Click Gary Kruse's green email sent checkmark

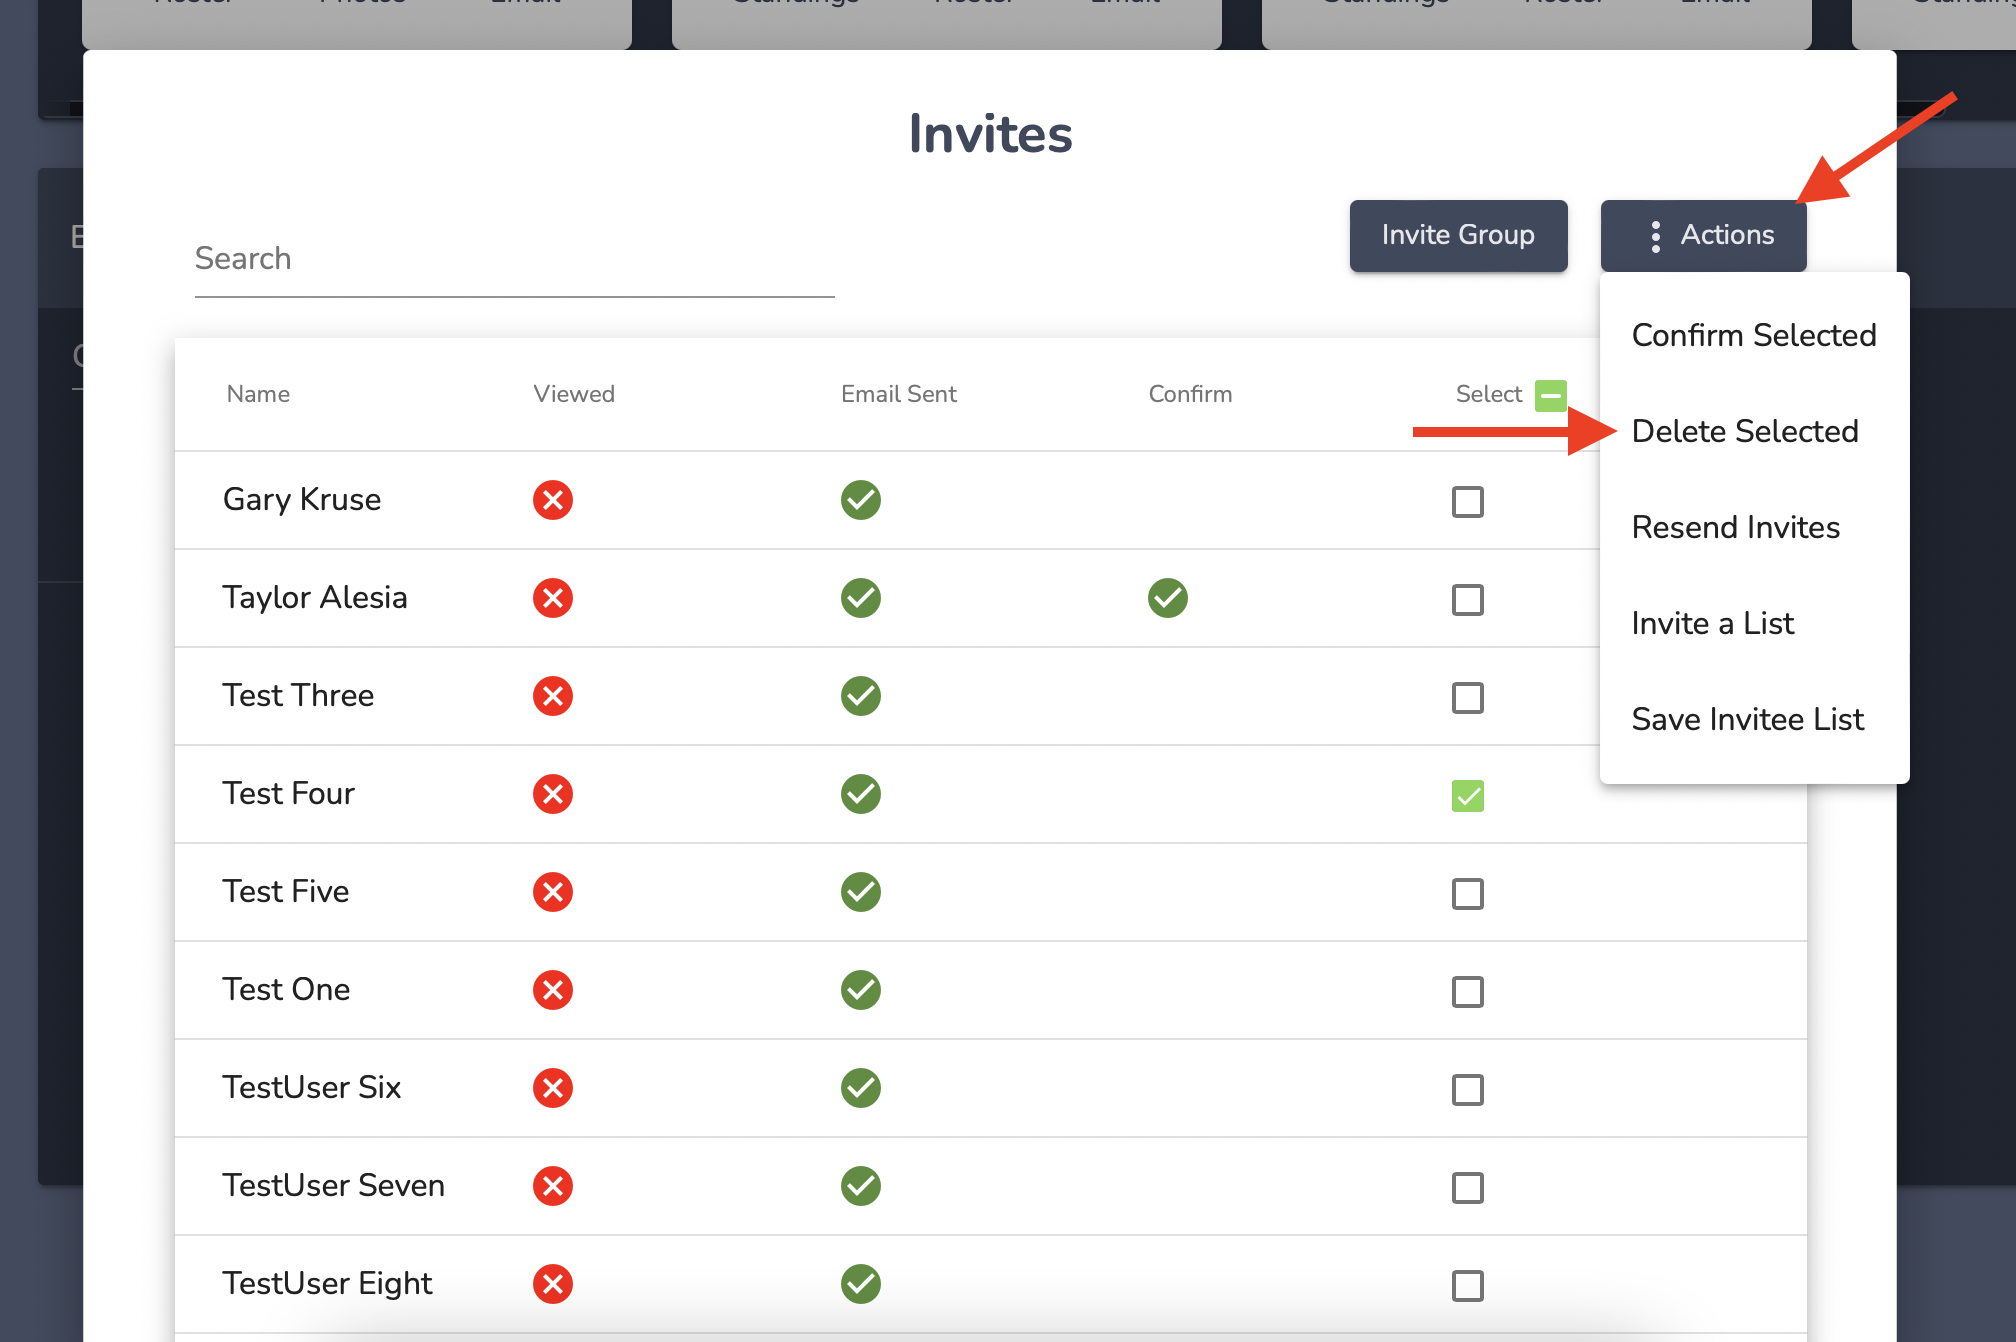tap(861, 500)
